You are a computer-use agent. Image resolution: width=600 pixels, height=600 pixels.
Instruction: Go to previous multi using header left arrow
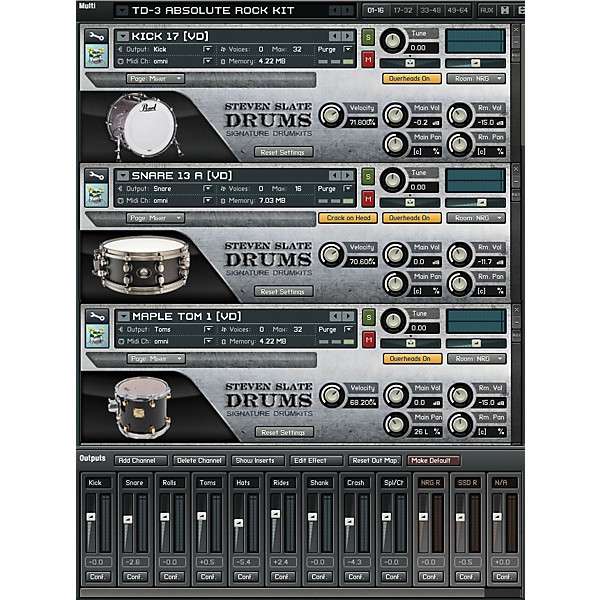(334, 10)
